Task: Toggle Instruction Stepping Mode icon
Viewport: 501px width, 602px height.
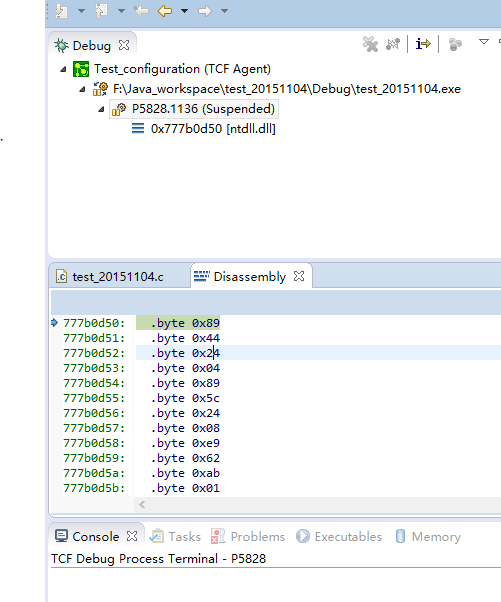Action: 423,44
